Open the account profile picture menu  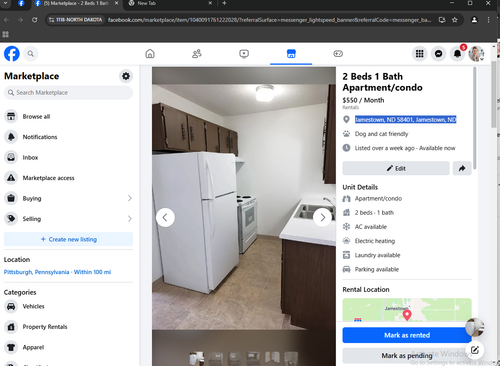(x=476, y=54)
